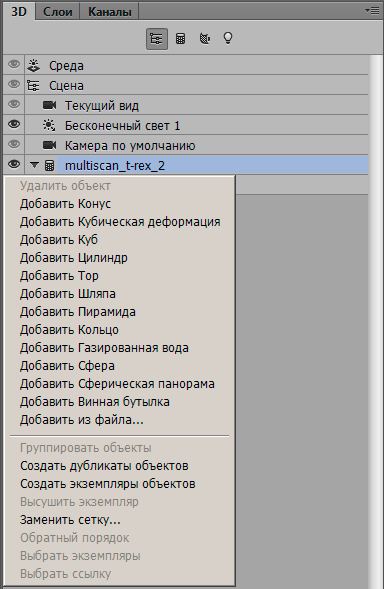Choose Создать дубликаты объектов
The height and width of the screenshot is (589, 384).
pos(119,466)
